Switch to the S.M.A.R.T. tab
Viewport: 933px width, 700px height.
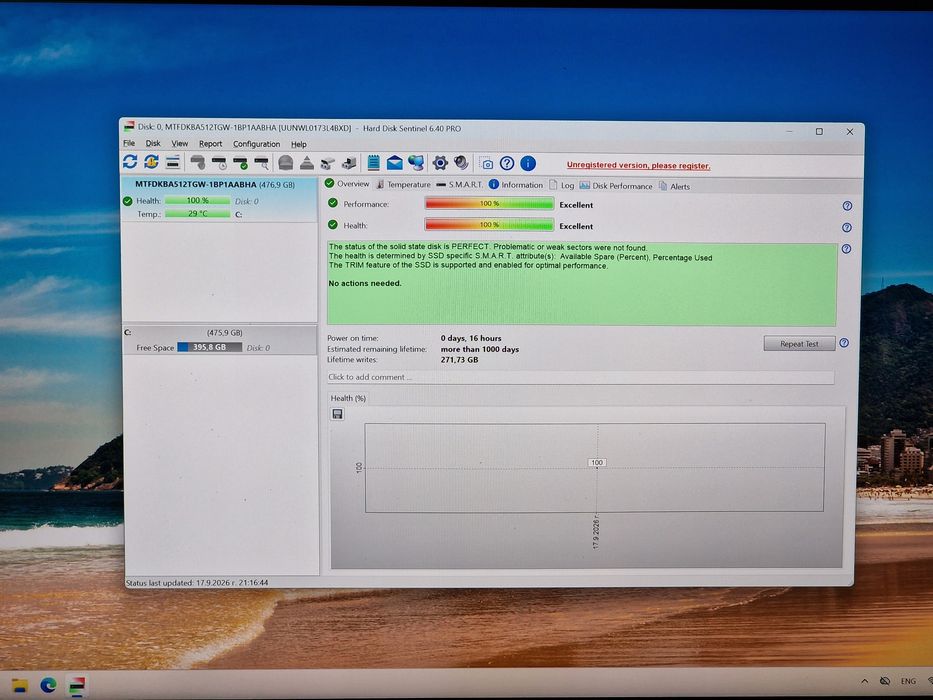[x=460, y=185]
